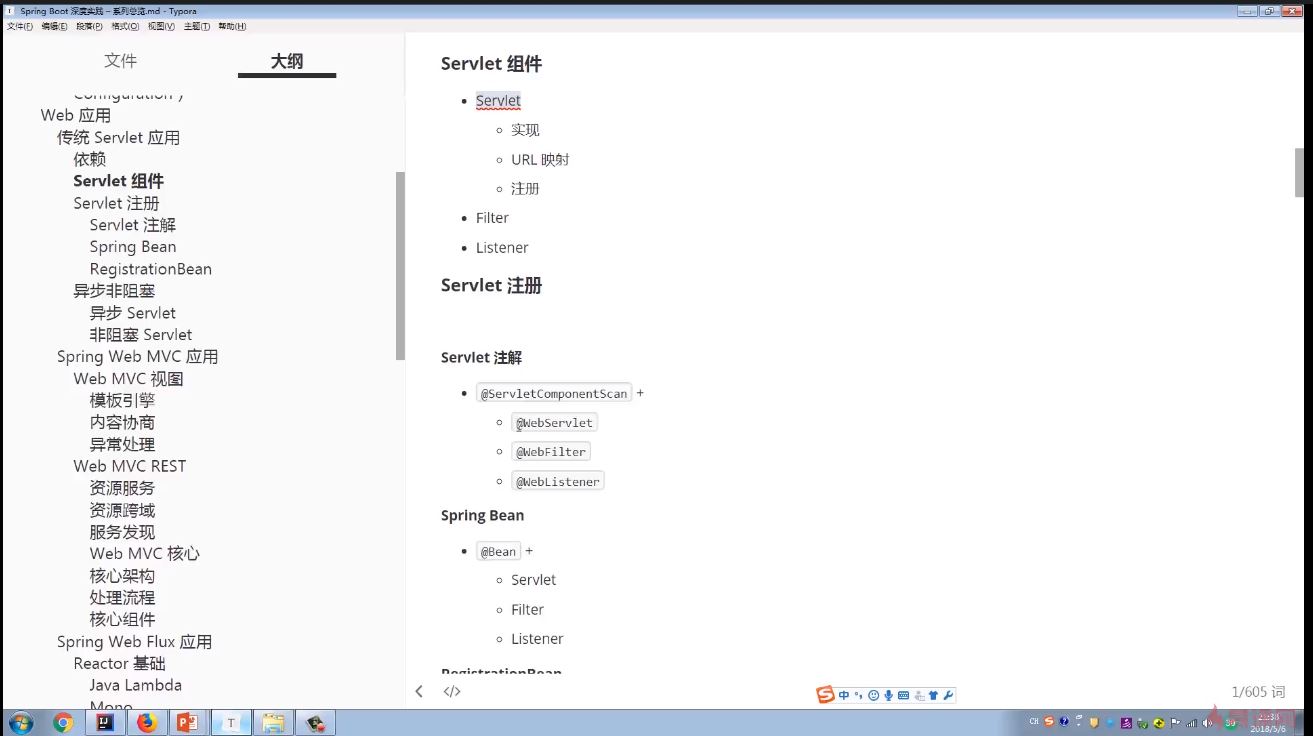The height and width of the screenshot is (736, 1313).
Task: Go to 'Spring Bean' outline entry
Action: tap(133, 247)
